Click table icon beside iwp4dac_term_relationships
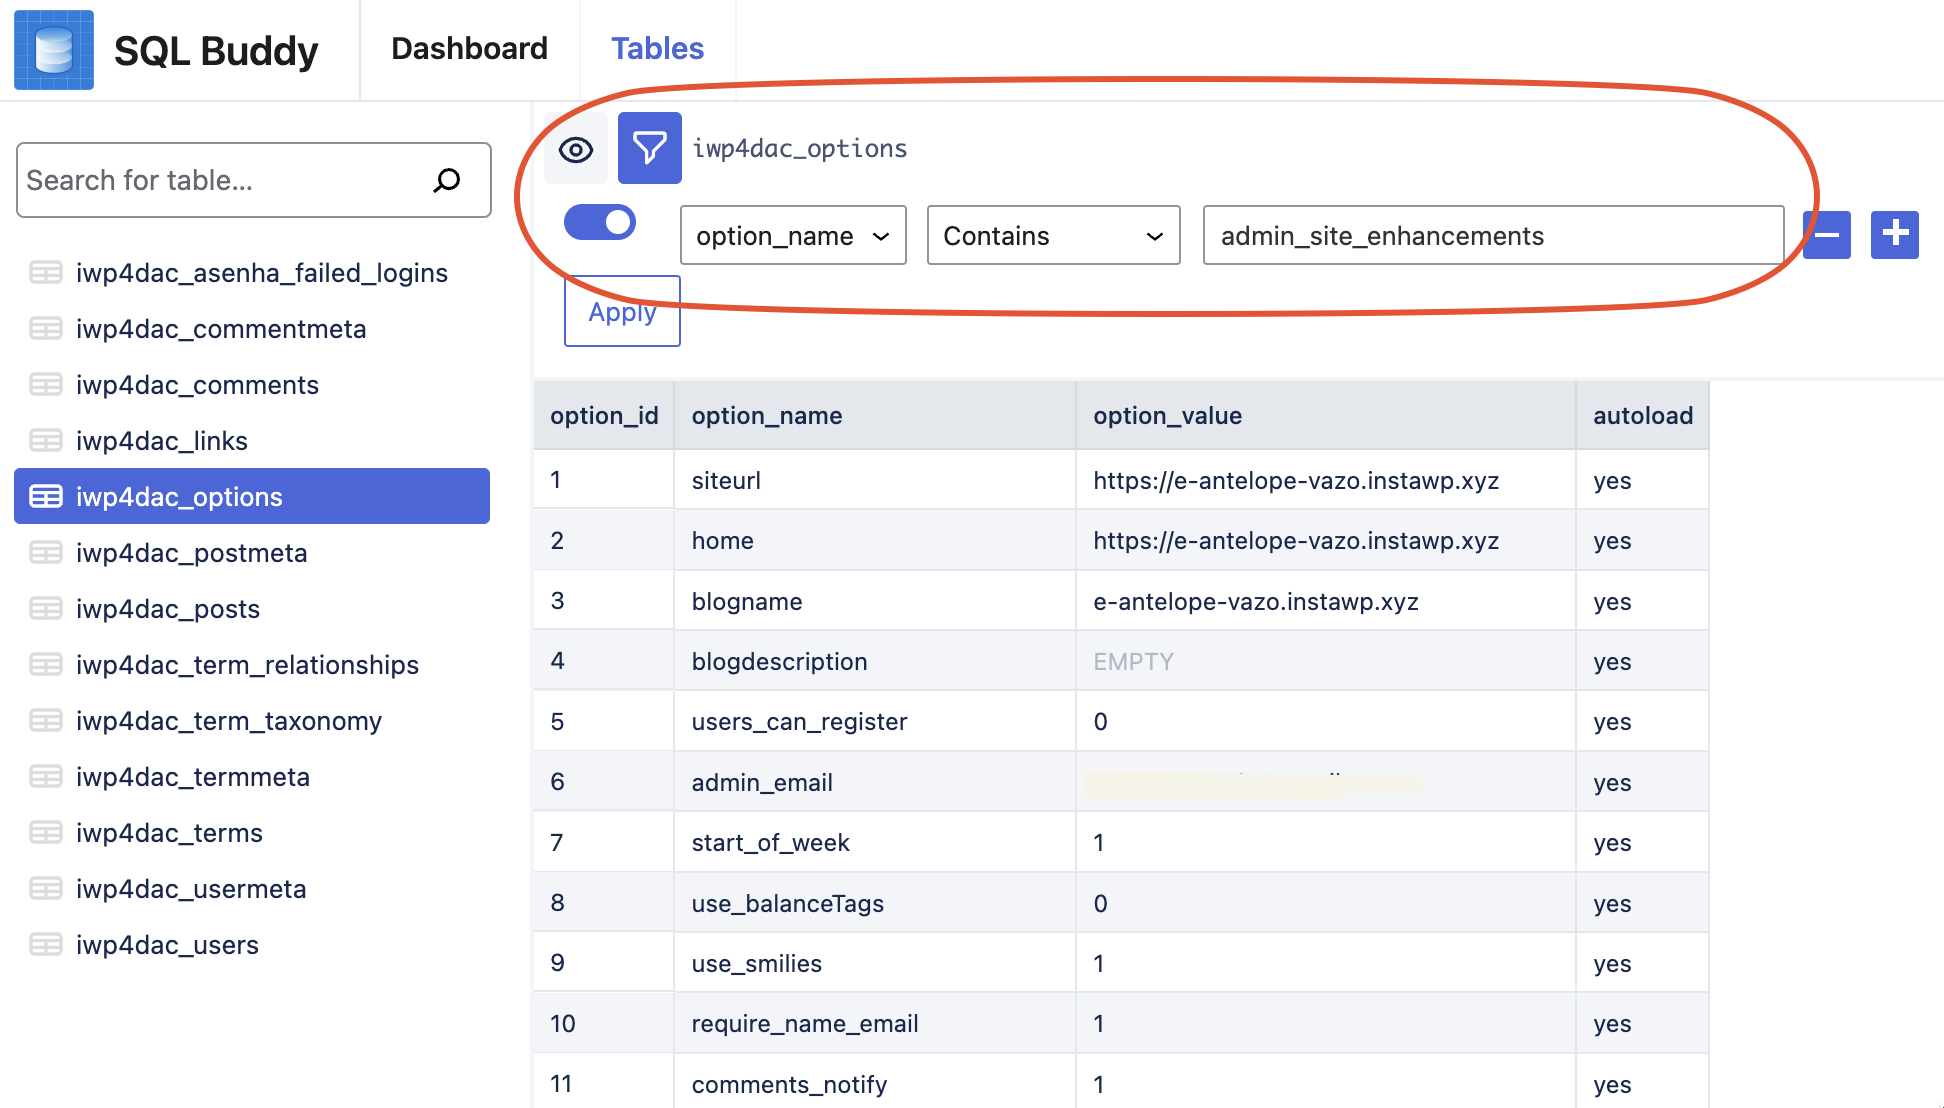 coord(46,664)
